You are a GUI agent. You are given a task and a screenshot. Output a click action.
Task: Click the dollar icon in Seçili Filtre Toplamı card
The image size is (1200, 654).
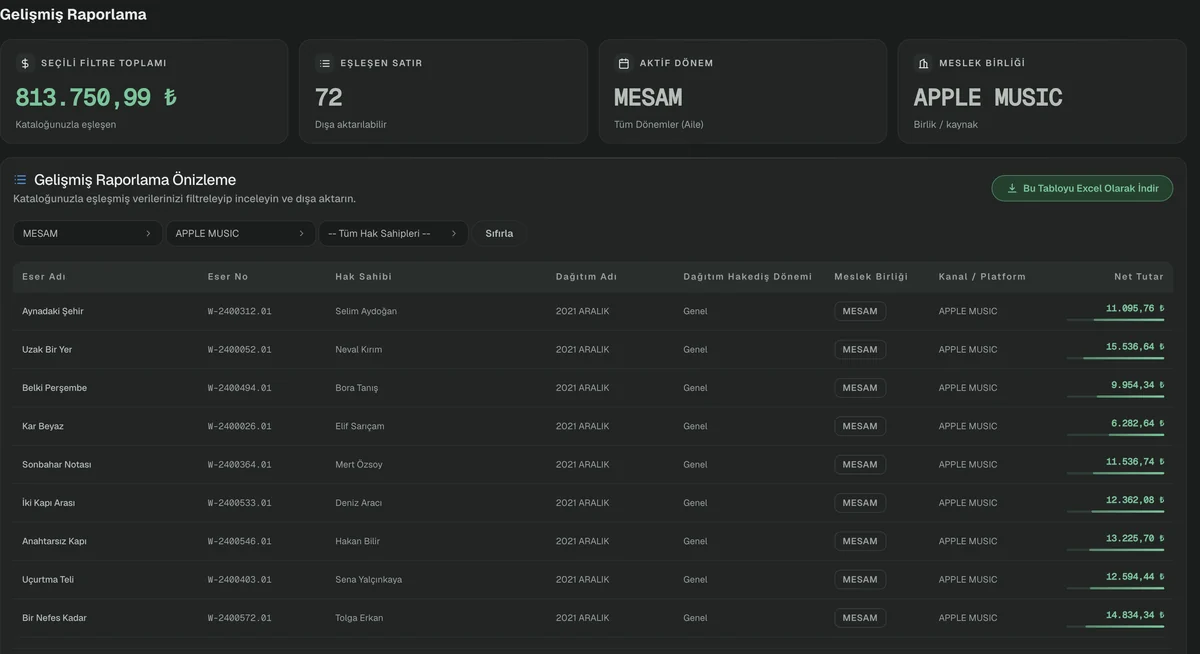[25, 63]
